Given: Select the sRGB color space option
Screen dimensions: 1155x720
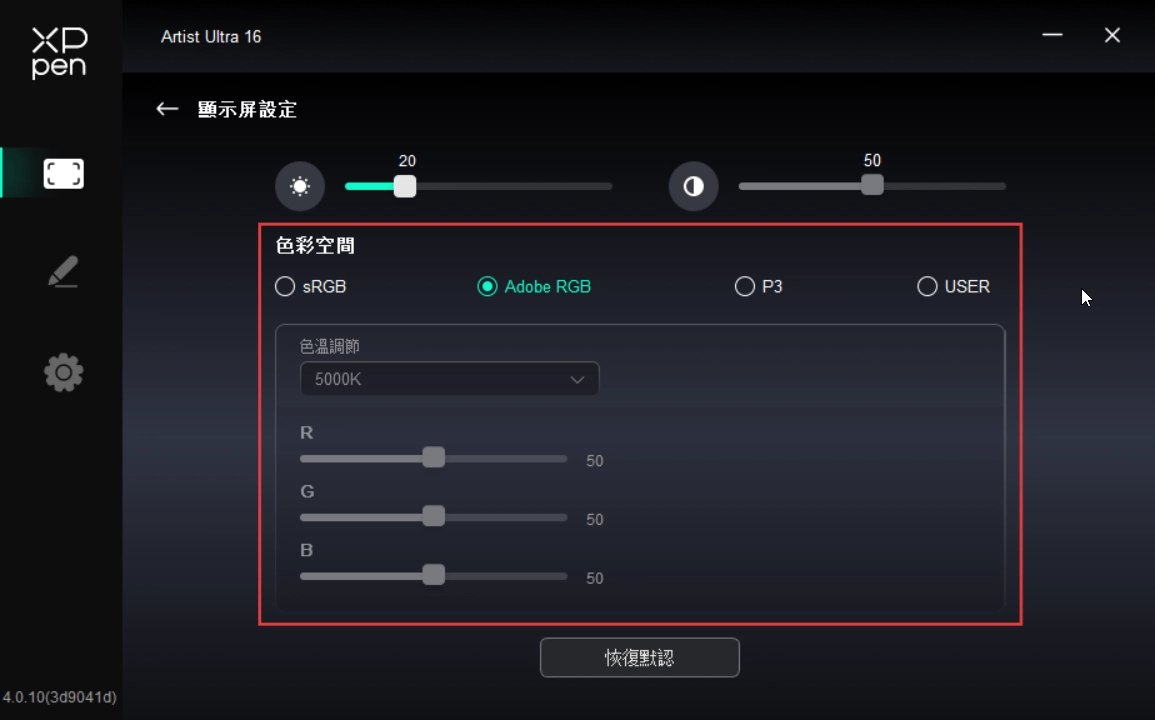Looking at the screenshot, I should (x=310, y=286).
